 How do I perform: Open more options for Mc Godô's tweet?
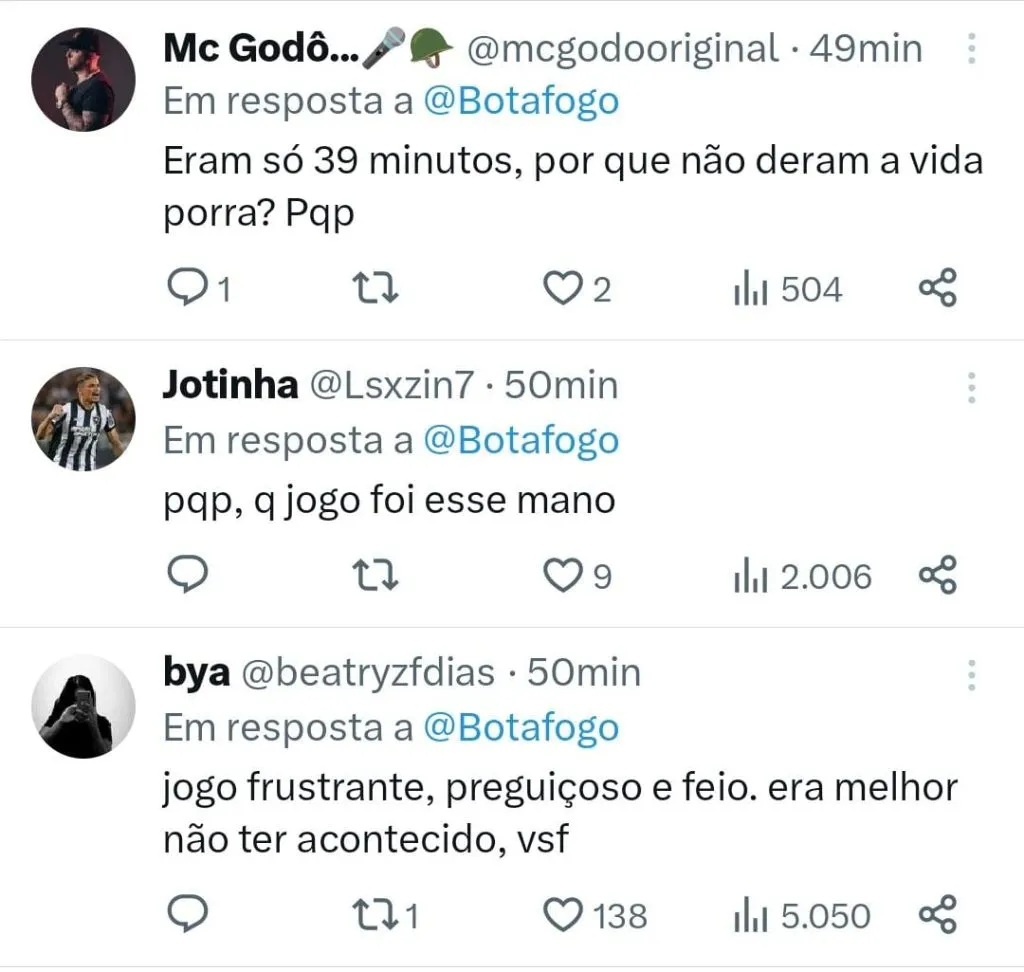[x=971, y=49]
